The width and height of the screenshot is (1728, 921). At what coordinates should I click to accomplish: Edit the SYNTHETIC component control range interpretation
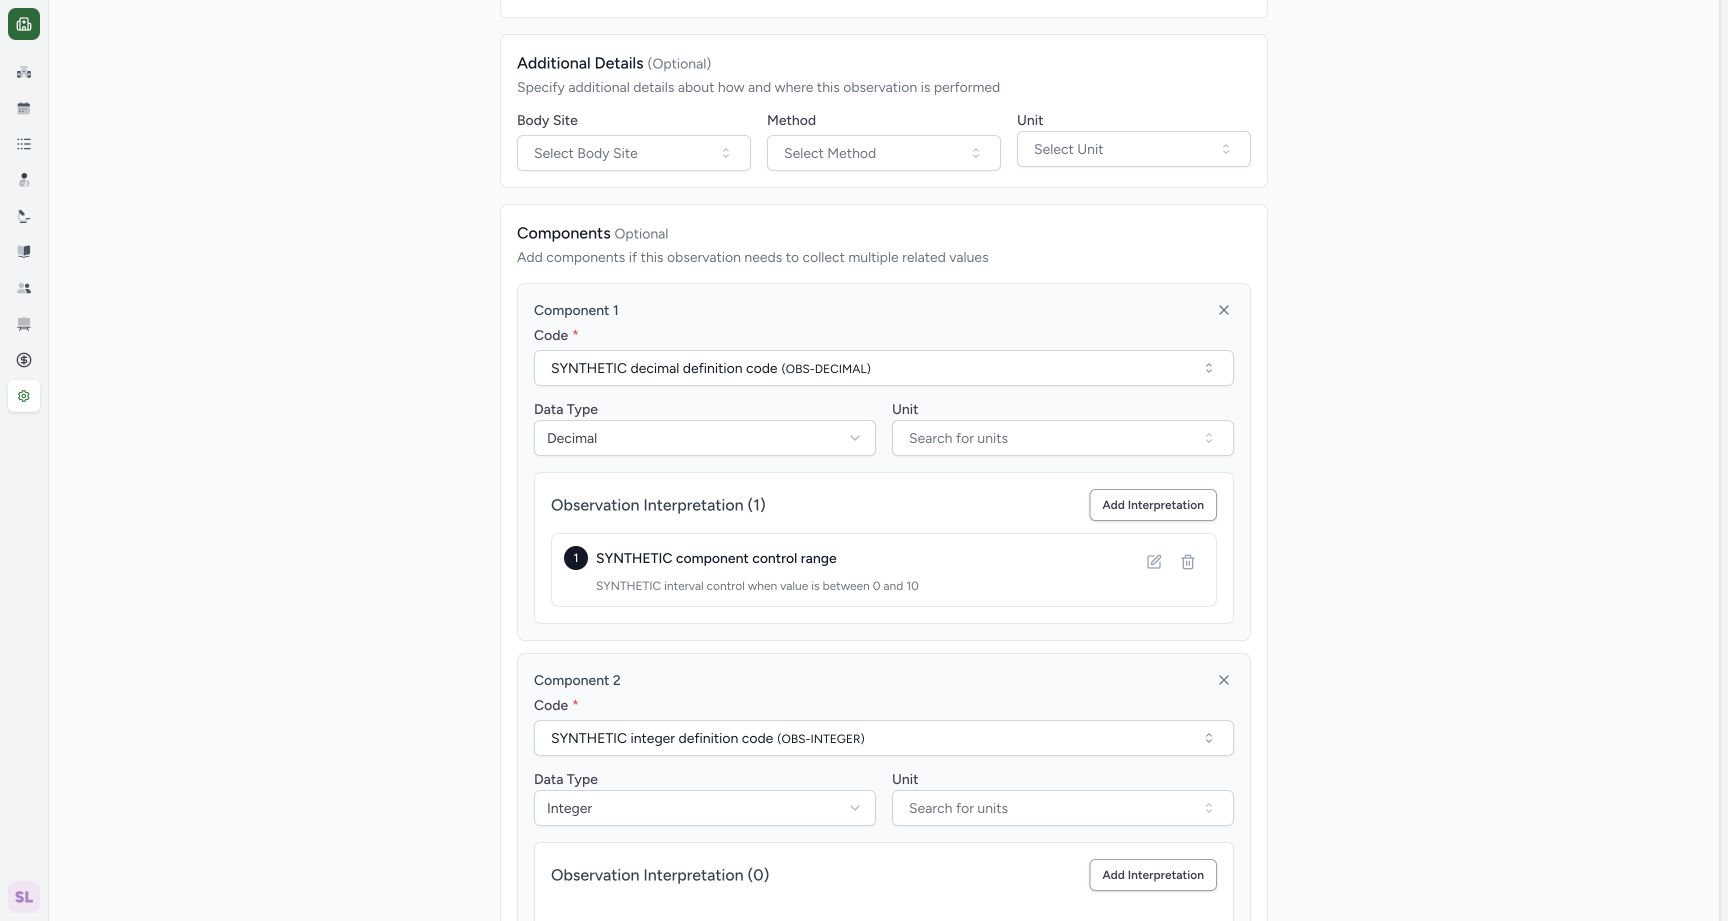click(x=1154, y=562)
